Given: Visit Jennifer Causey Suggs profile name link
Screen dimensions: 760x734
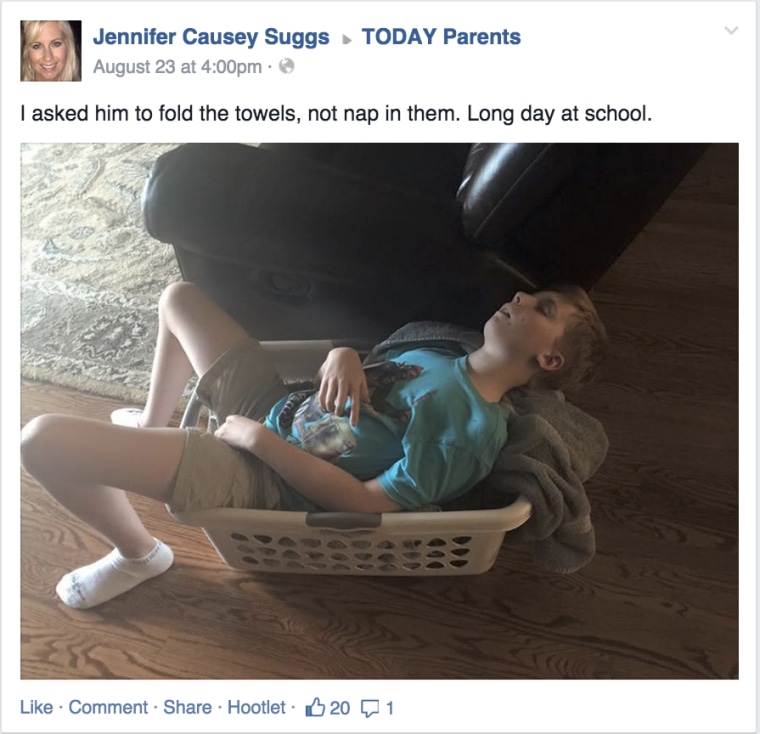Looking at the screenshot, I should tap(211, 37).
